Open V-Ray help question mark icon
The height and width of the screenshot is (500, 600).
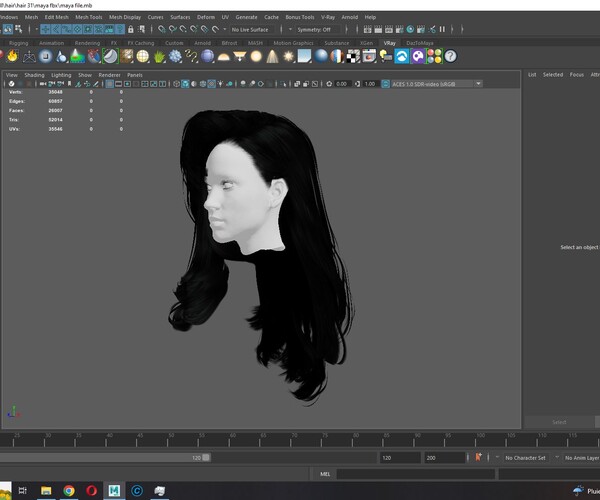[x=450, y=56]
